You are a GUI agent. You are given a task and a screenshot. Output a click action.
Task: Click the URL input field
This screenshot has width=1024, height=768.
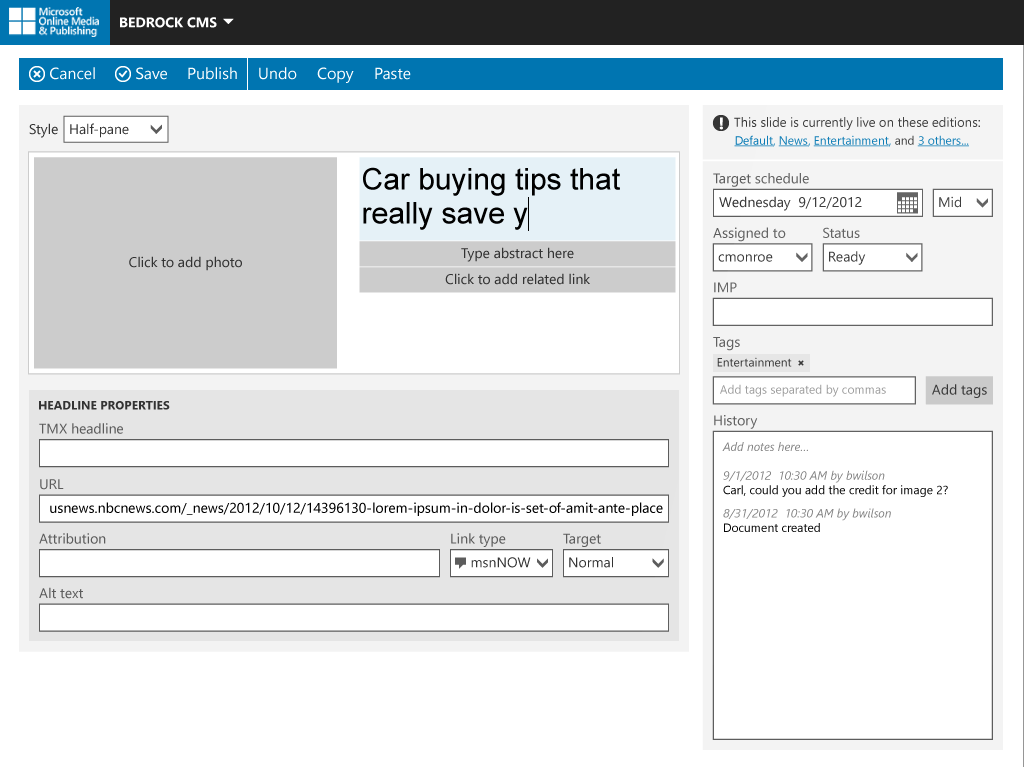354,509
